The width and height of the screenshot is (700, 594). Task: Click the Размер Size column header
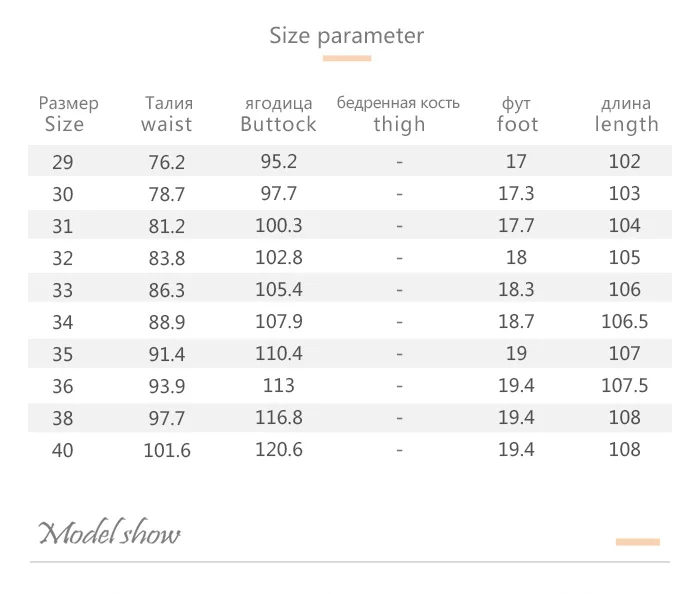(x=68, y=114)
